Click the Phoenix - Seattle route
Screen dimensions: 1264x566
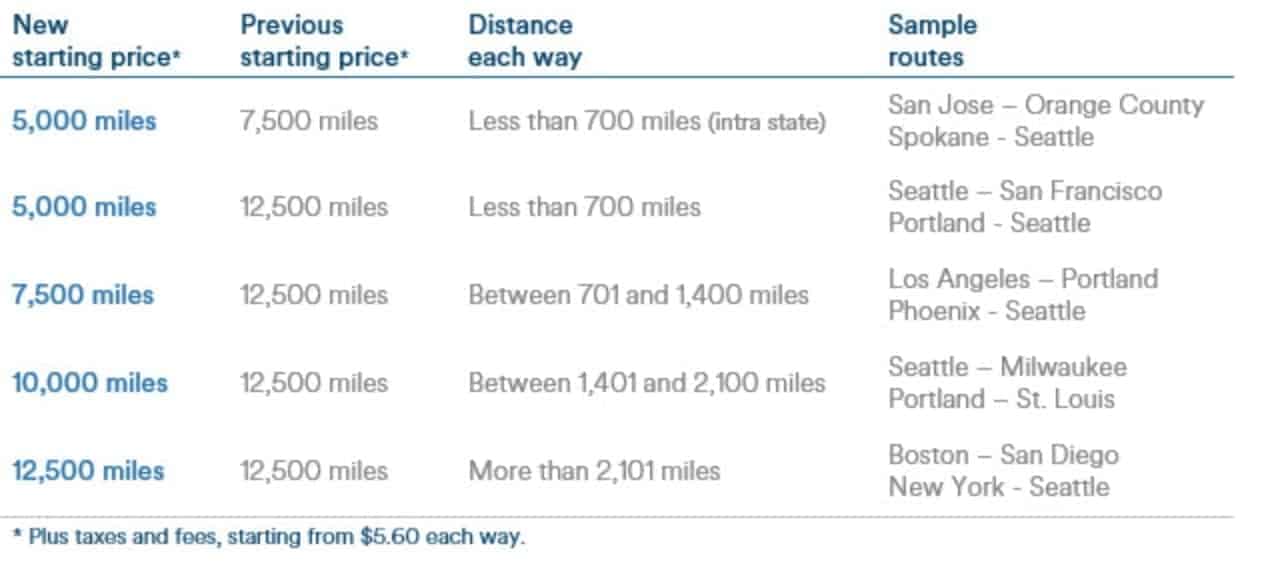(987, 311)
